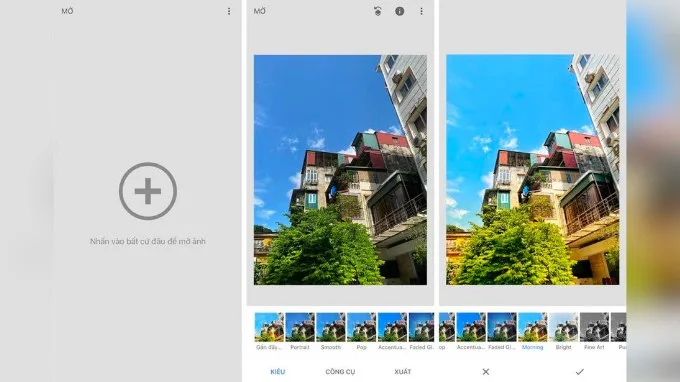Open the image info icon
Image resolution: width=680 pixels, height=382 pixels.
(399, 11)
